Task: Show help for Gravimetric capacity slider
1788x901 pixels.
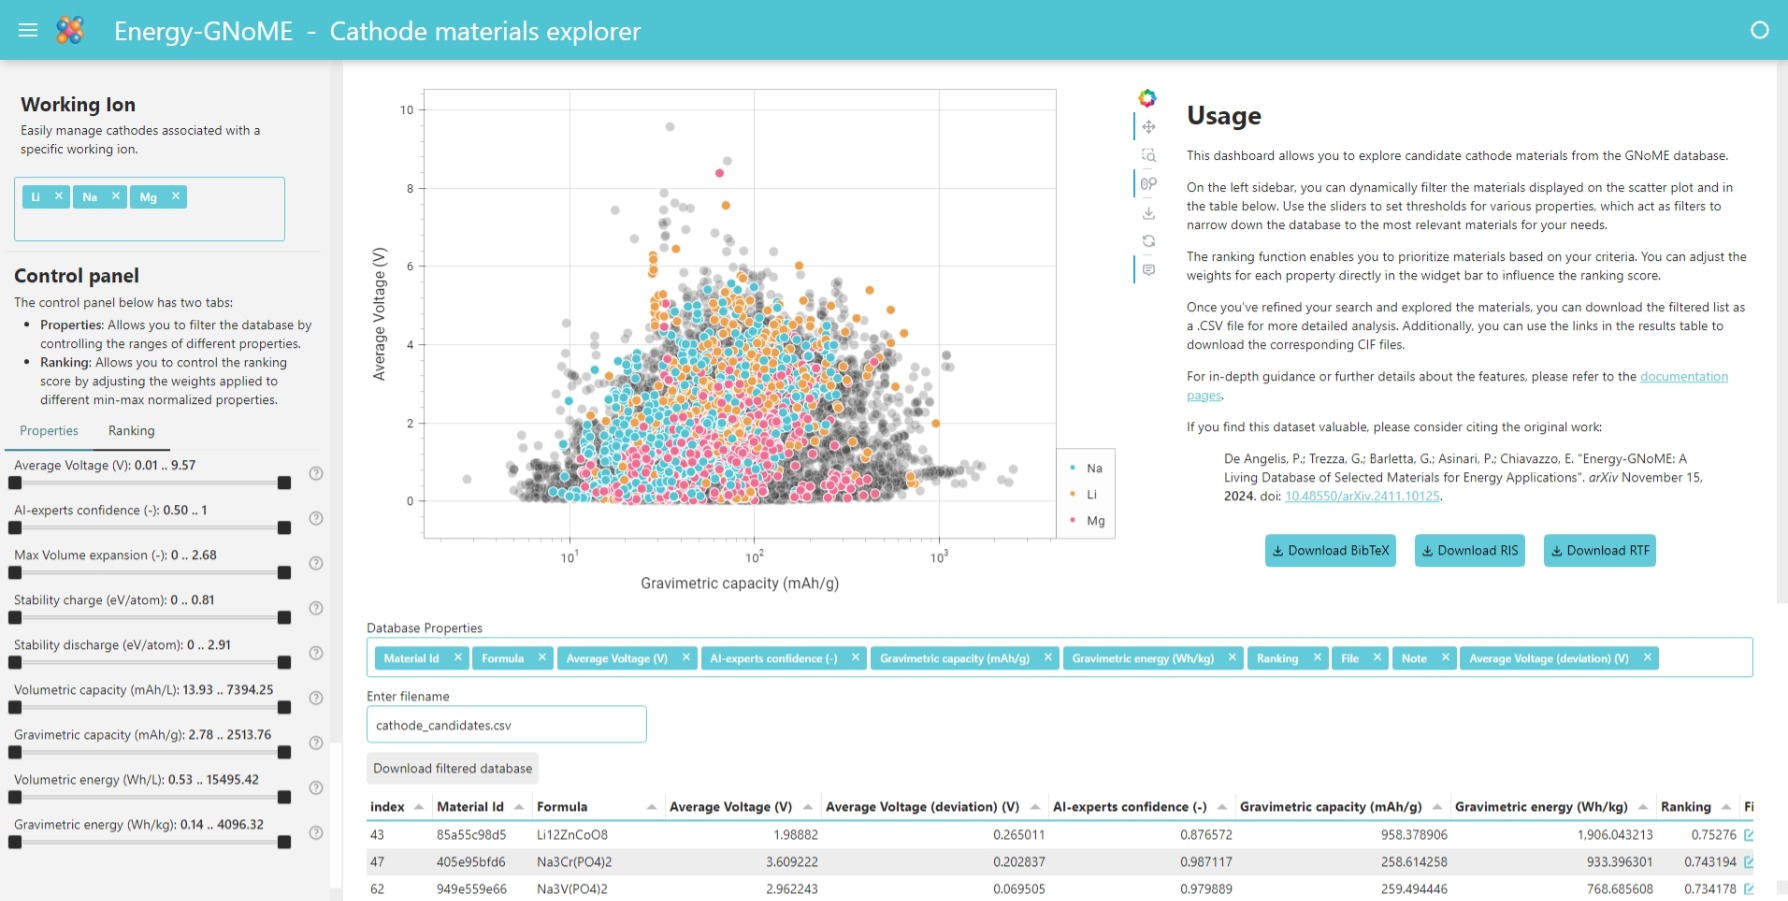Action: click(316, 743)
